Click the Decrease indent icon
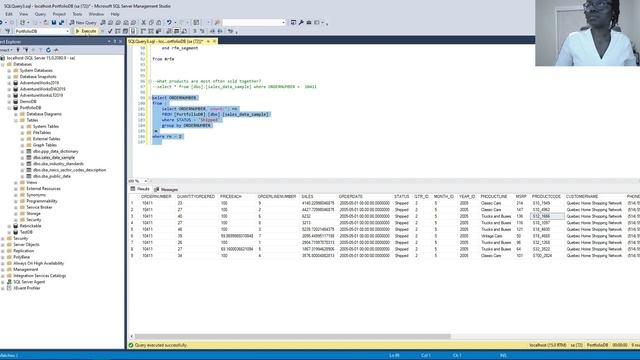Screen dimensions: 640x360 212,31
